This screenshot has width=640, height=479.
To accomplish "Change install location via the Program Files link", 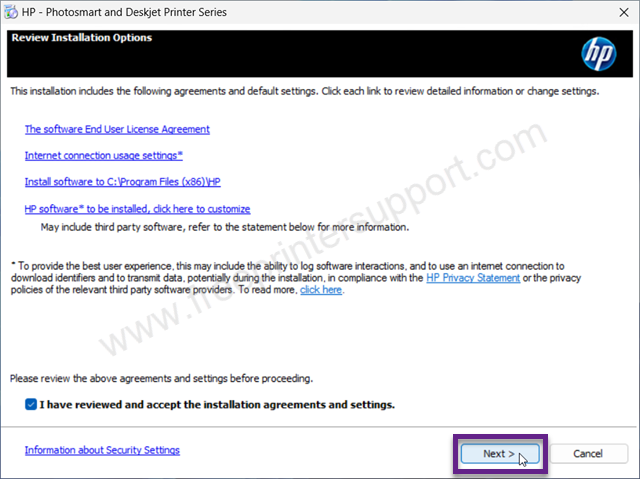I will [x=122, y=182].
